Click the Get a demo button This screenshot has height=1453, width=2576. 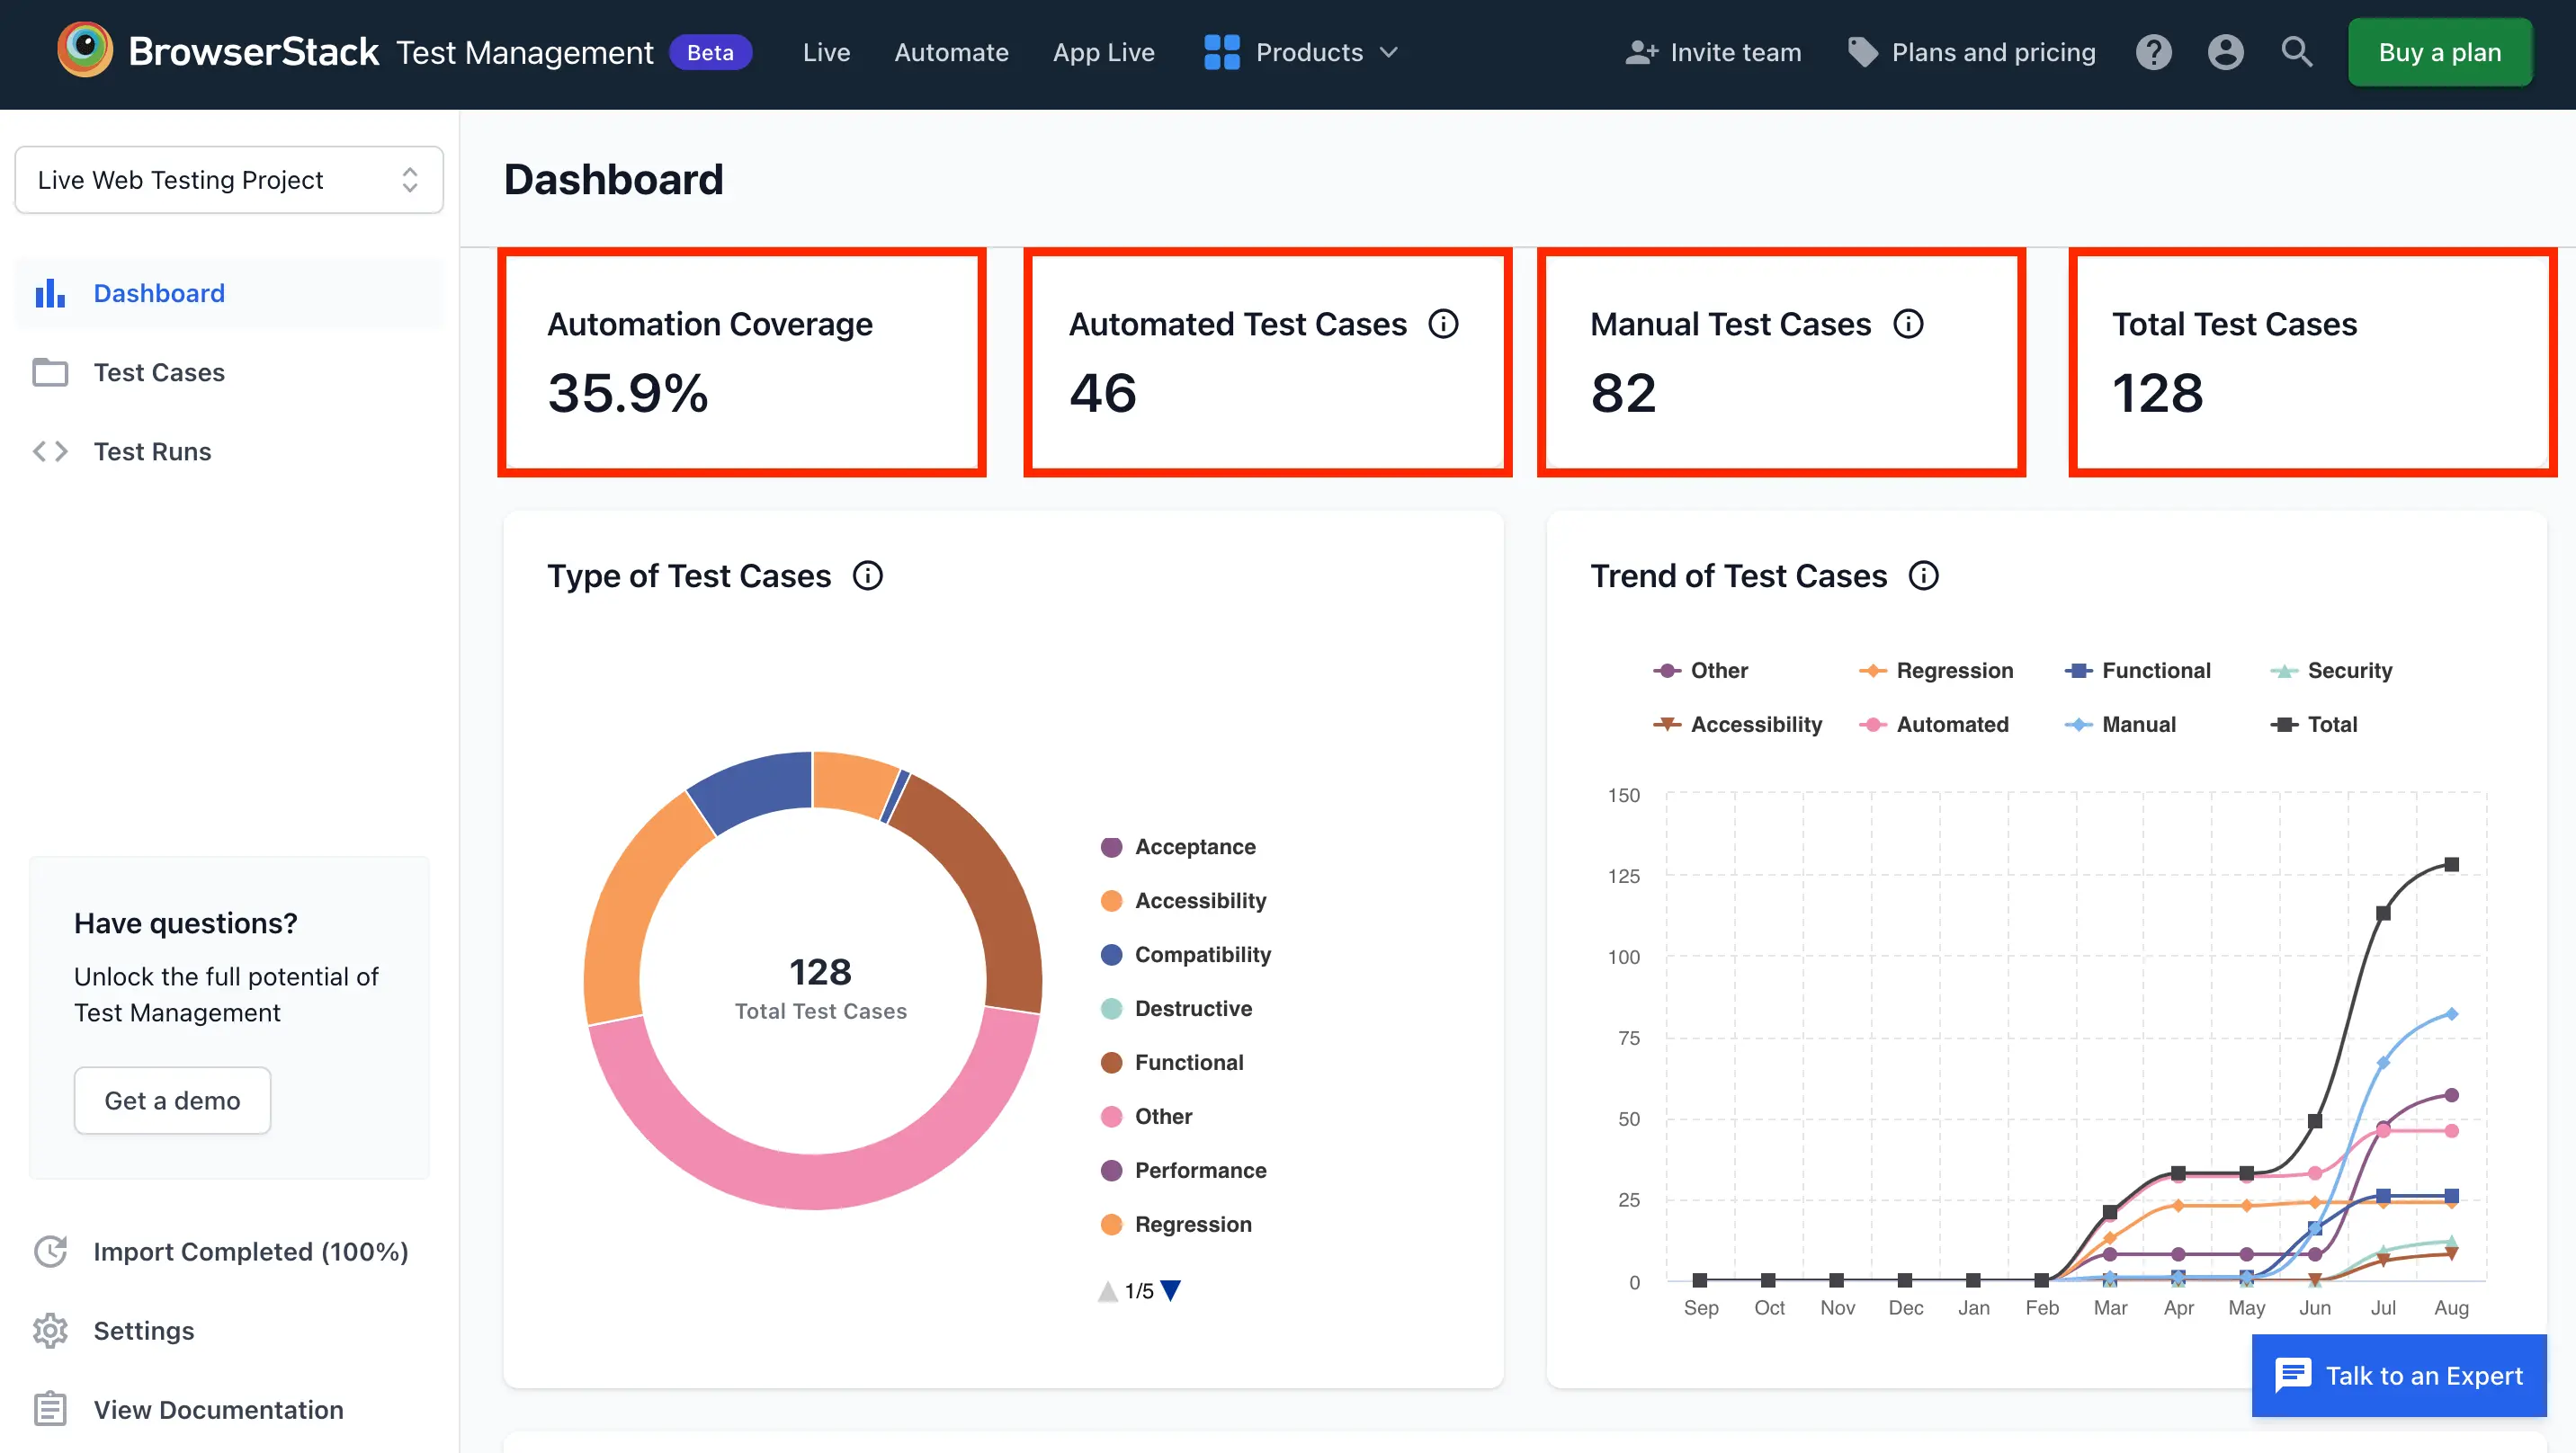pyautogui.click(x=172, y=1101)
